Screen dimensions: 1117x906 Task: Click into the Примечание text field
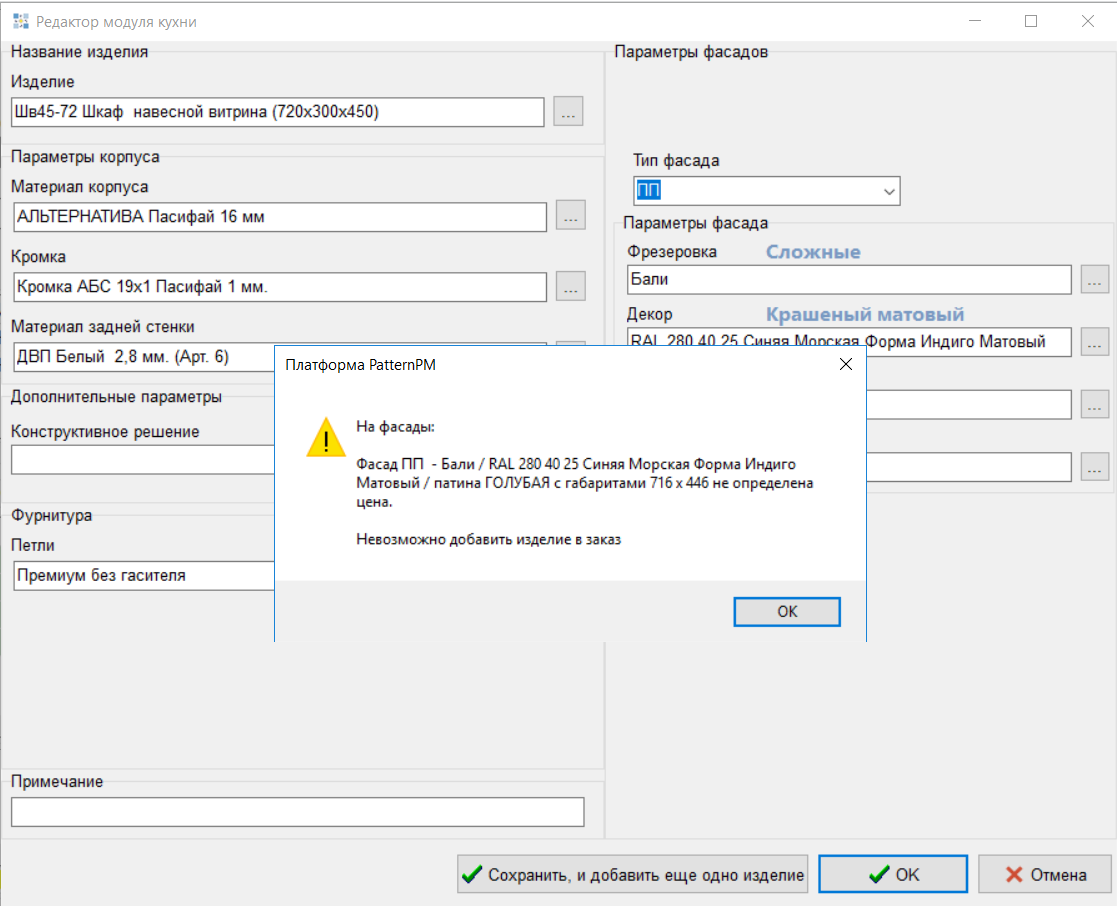297,812
